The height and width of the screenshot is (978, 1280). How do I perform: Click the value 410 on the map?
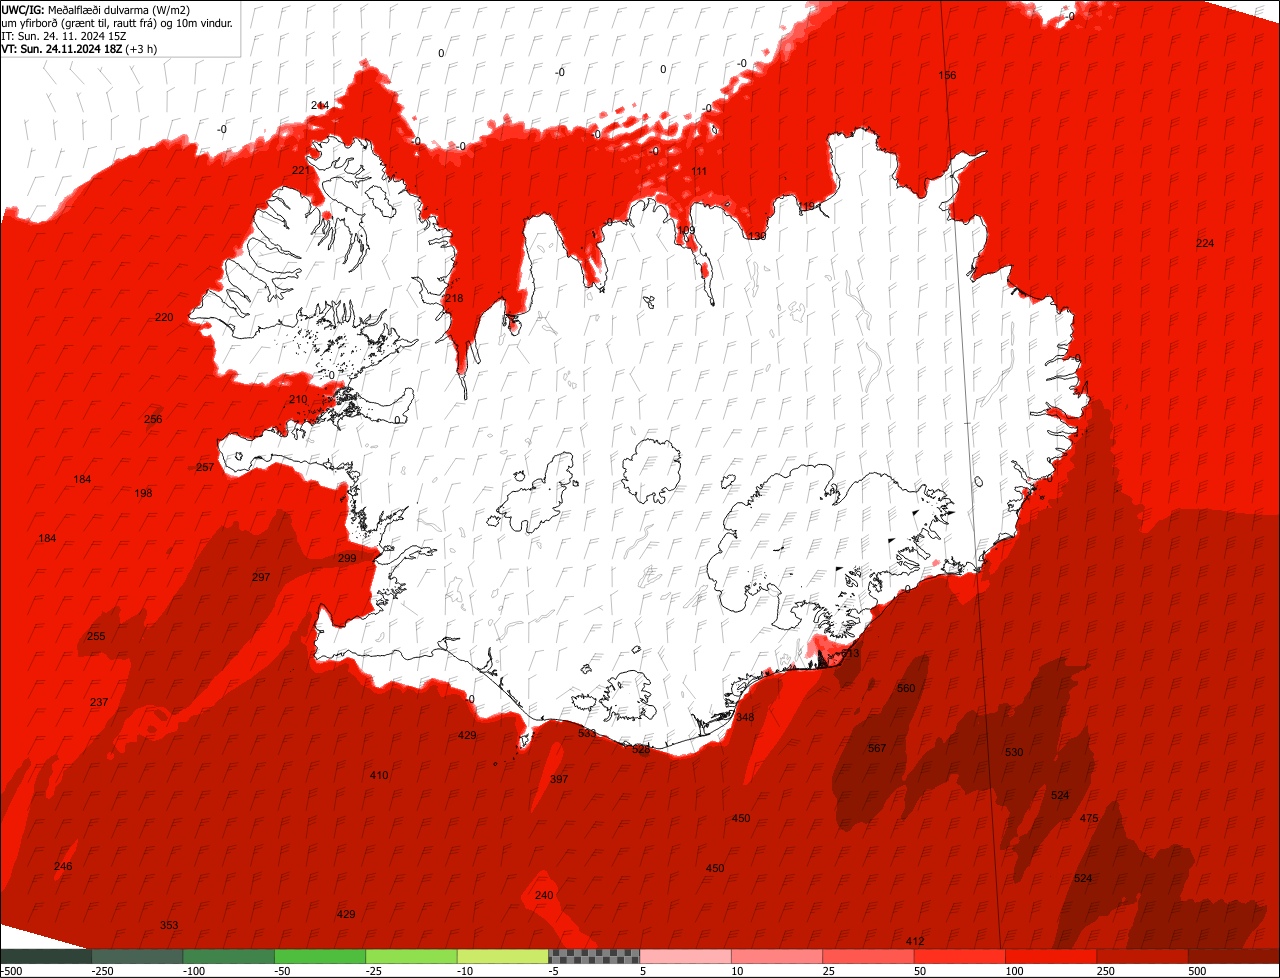[x=379, y=776]
